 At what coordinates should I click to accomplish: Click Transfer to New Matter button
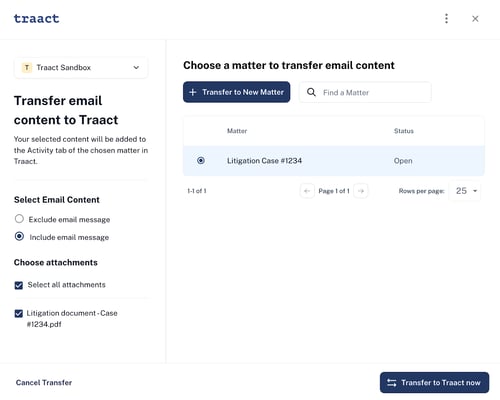coord(236,92)
